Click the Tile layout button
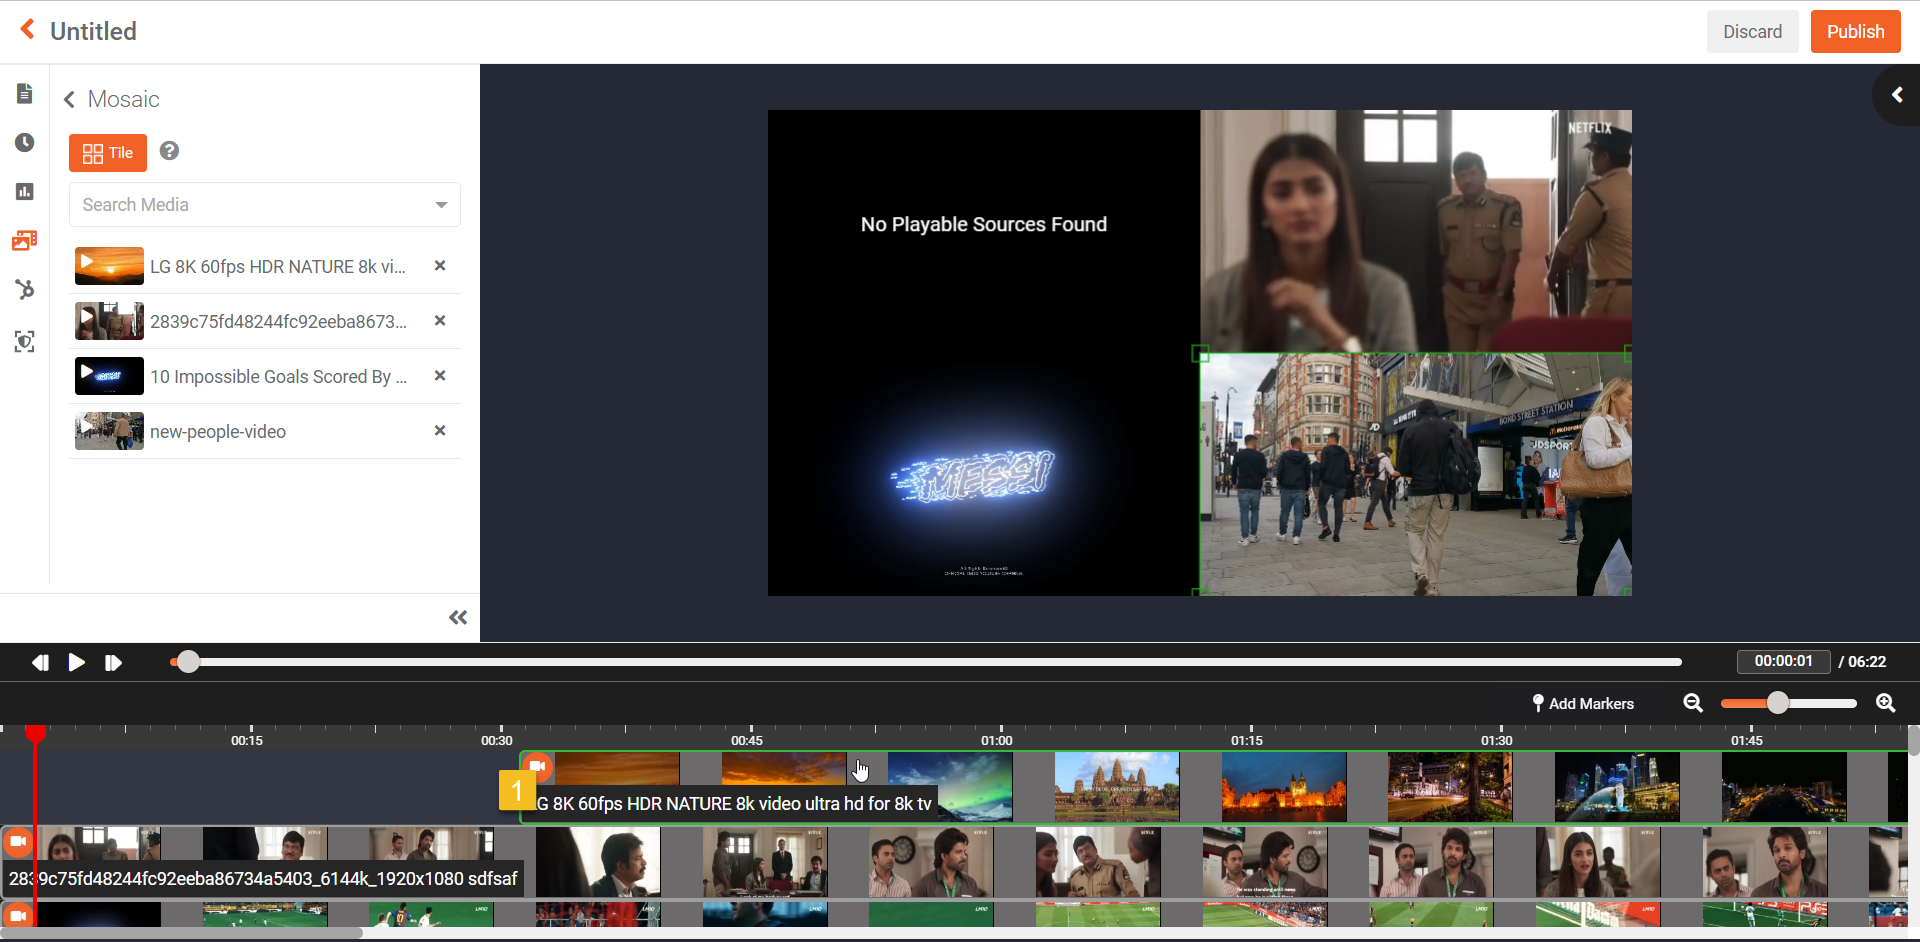Screen dimensions: 1920x942 (x=108, y=153)
